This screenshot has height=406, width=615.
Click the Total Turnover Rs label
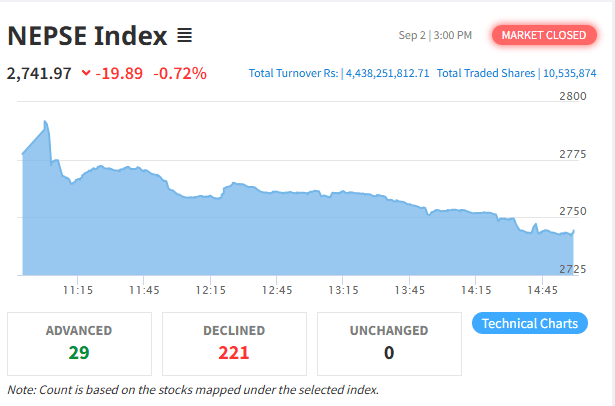pyautogui.click(x=294, y=73)
